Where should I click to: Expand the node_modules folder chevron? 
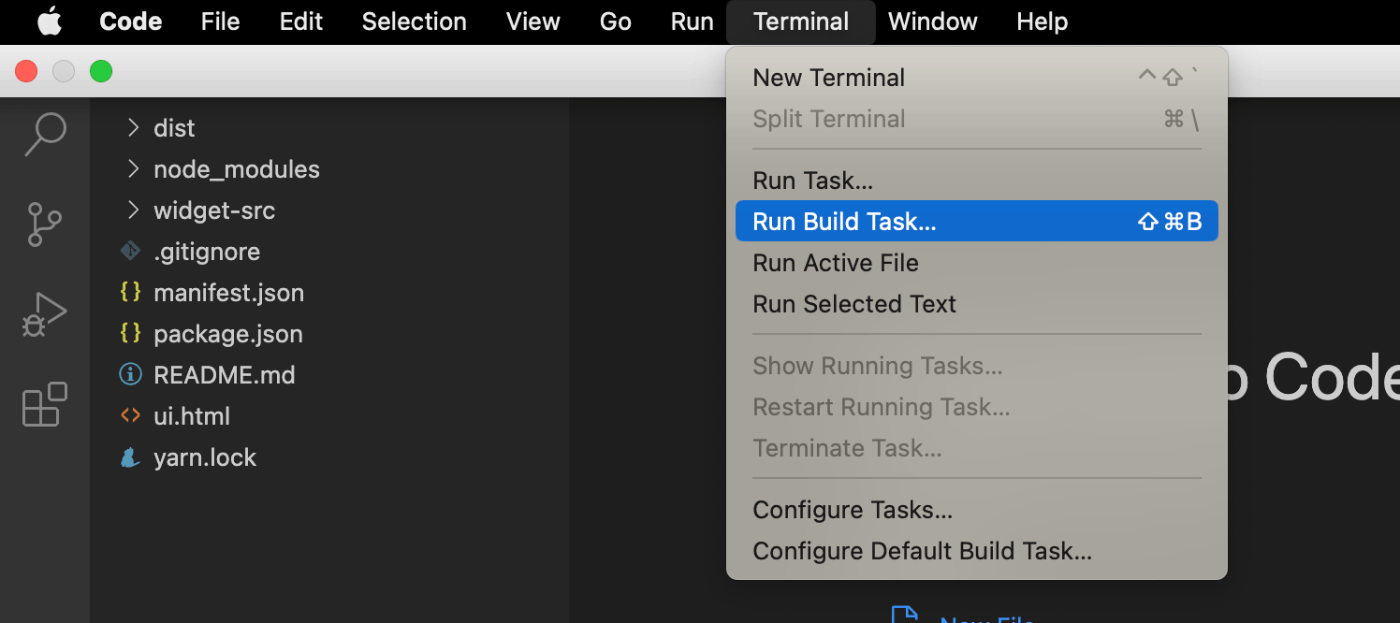132,168
